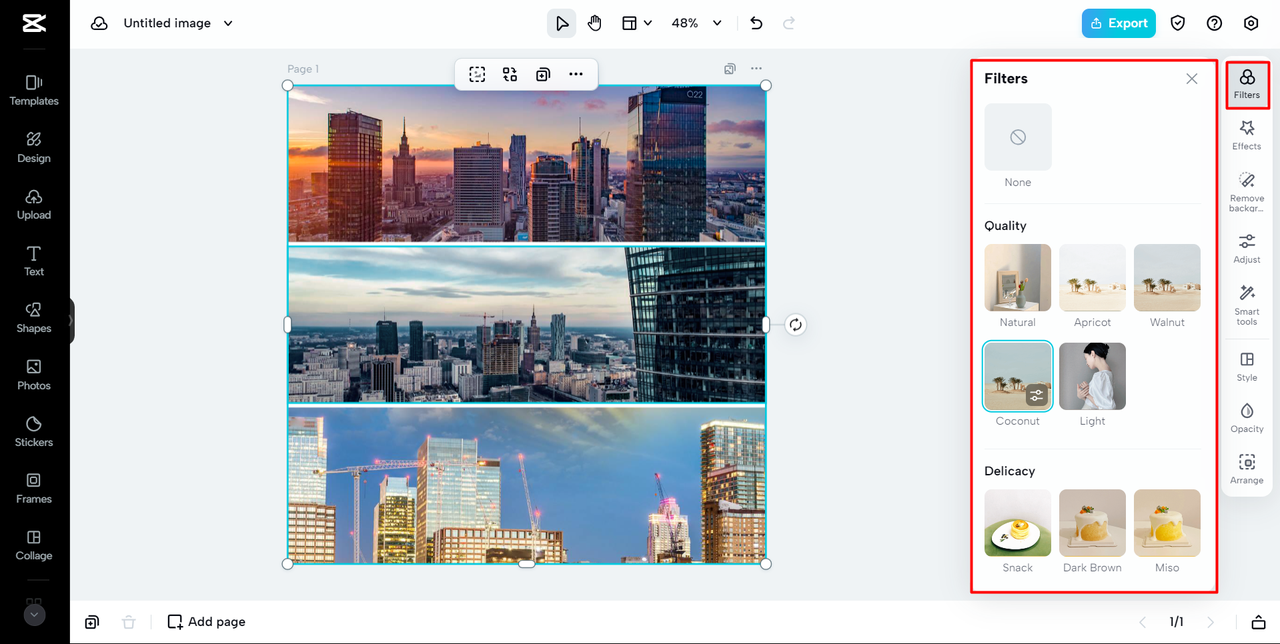This screenshot has width=1280, height=644.
Task: Open the Style tool tab
Action: click(1247, 367)
